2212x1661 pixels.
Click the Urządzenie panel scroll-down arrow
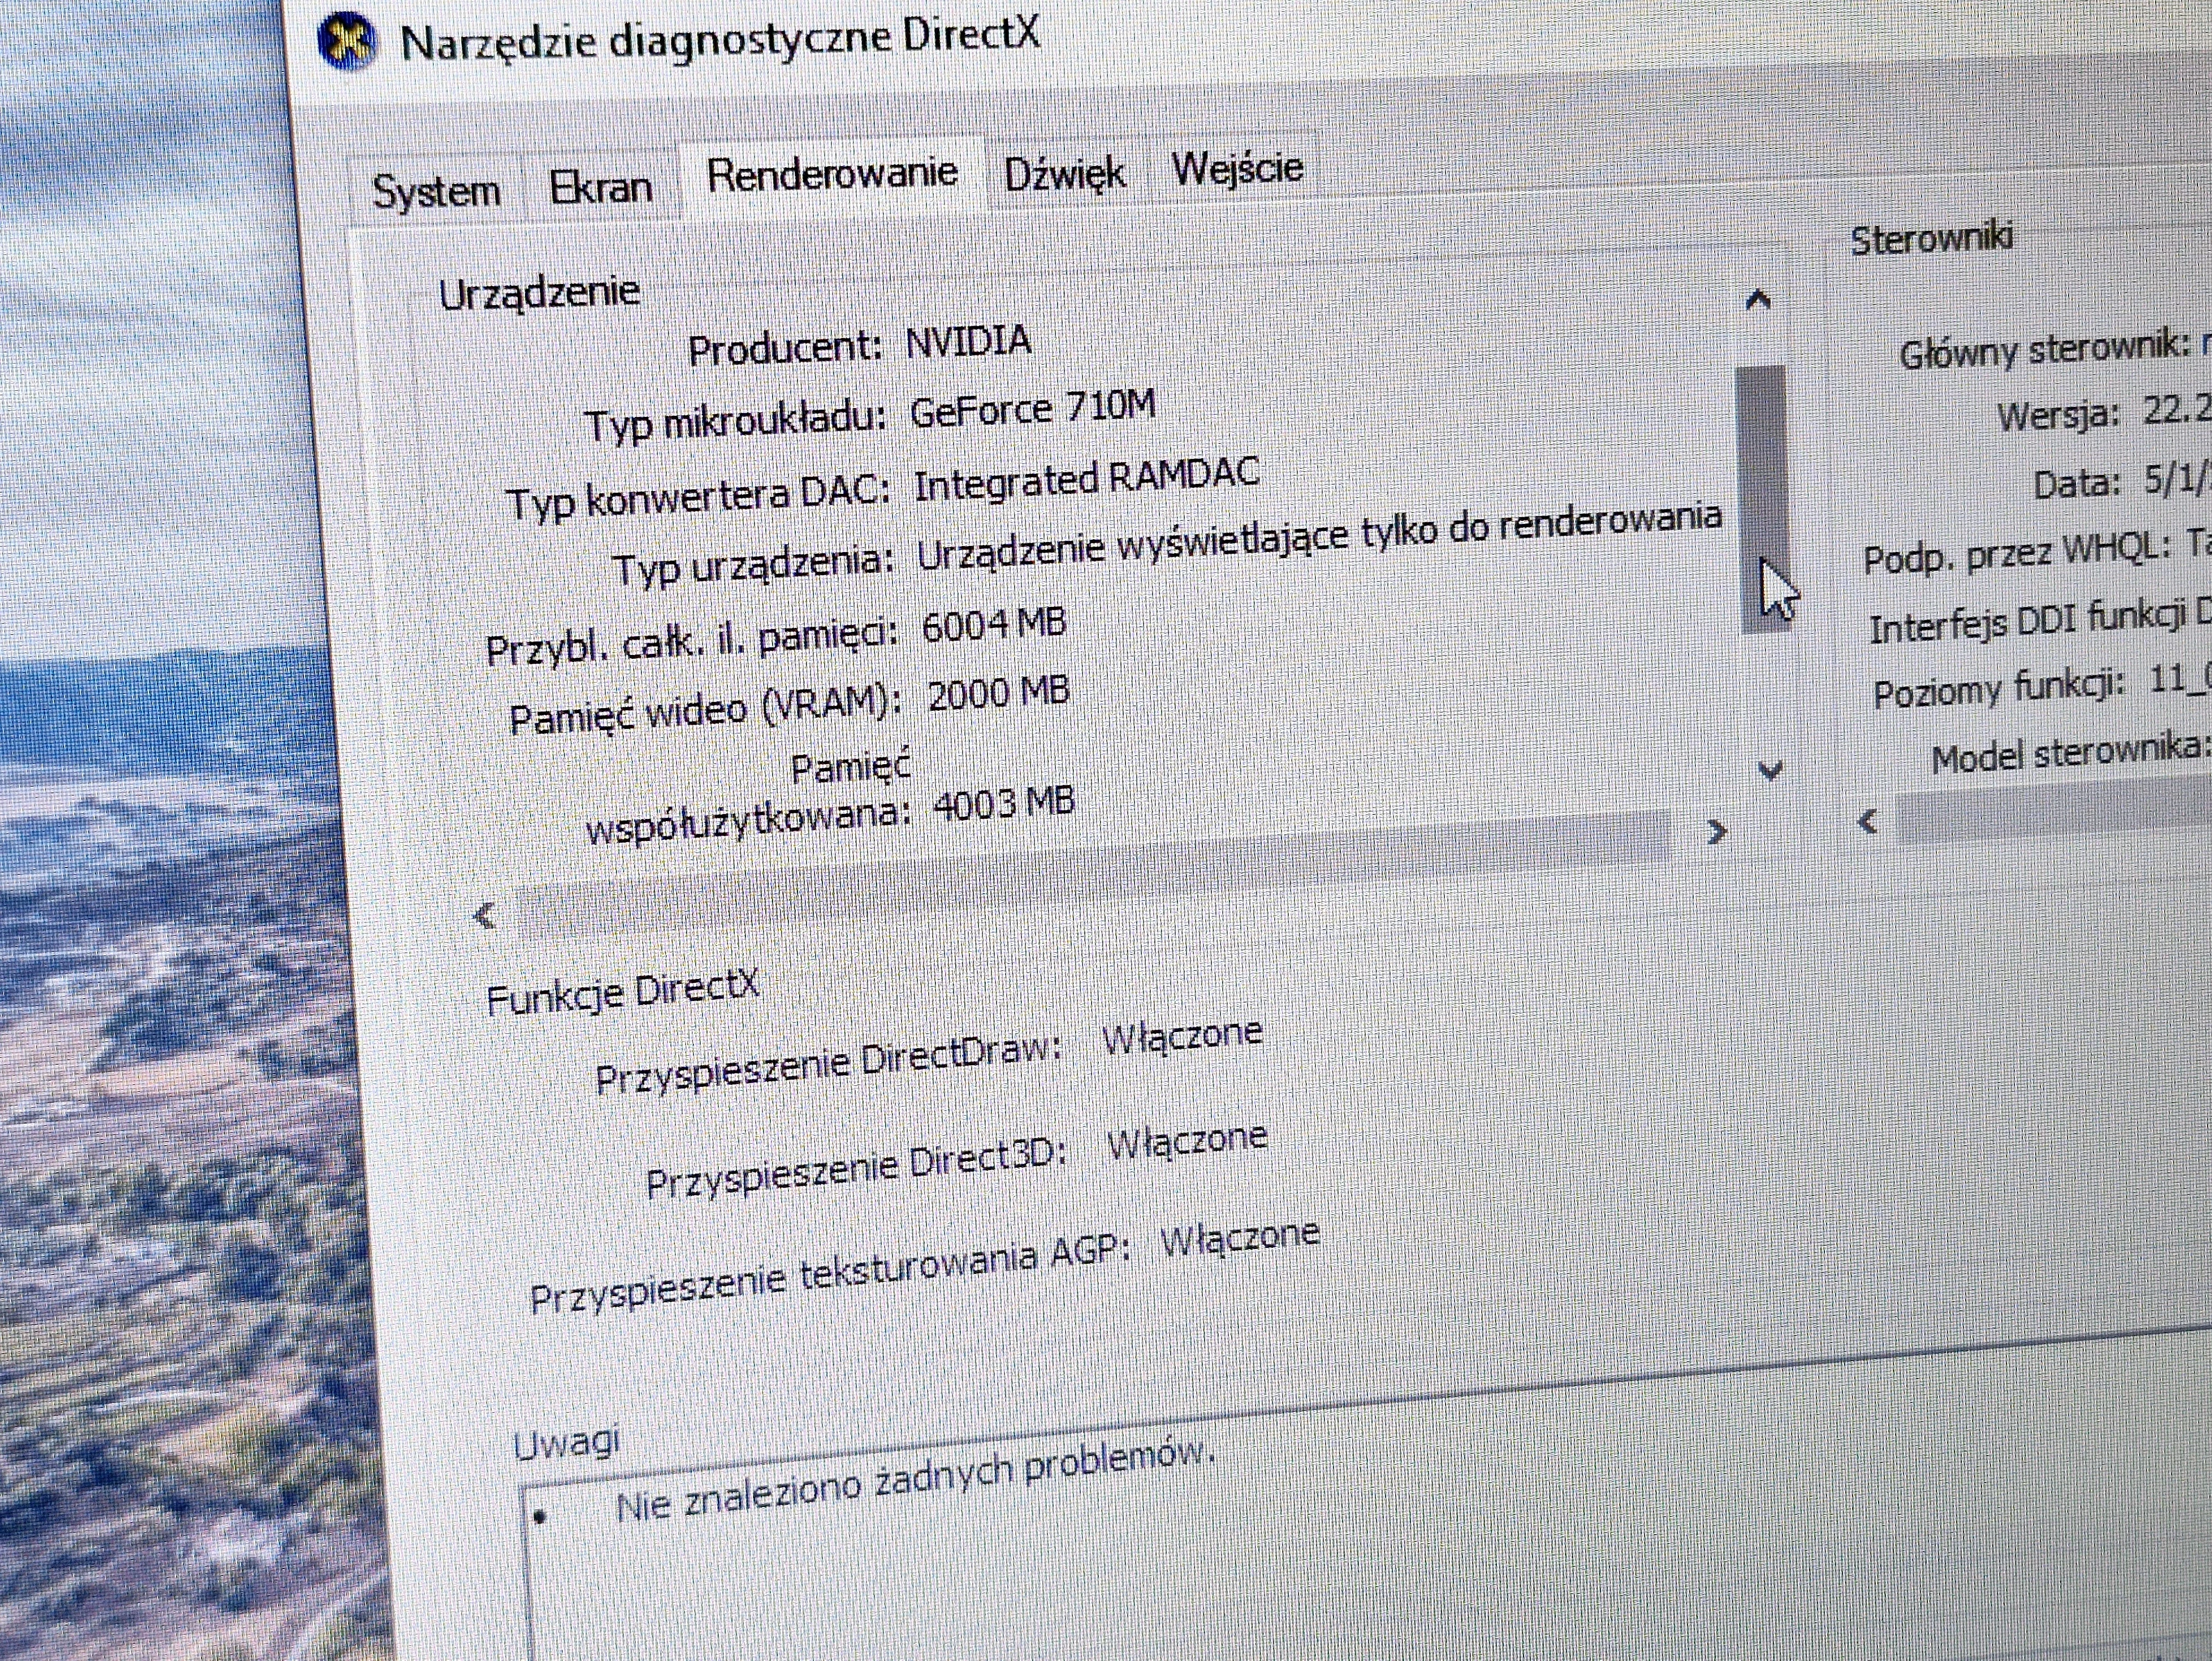click(1770, 770)
